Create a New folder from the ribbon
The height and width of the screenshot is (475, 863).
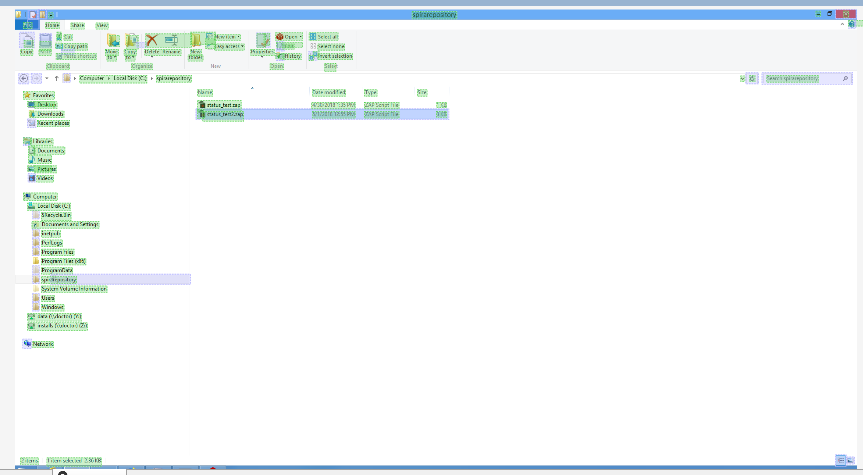point(196,44)
